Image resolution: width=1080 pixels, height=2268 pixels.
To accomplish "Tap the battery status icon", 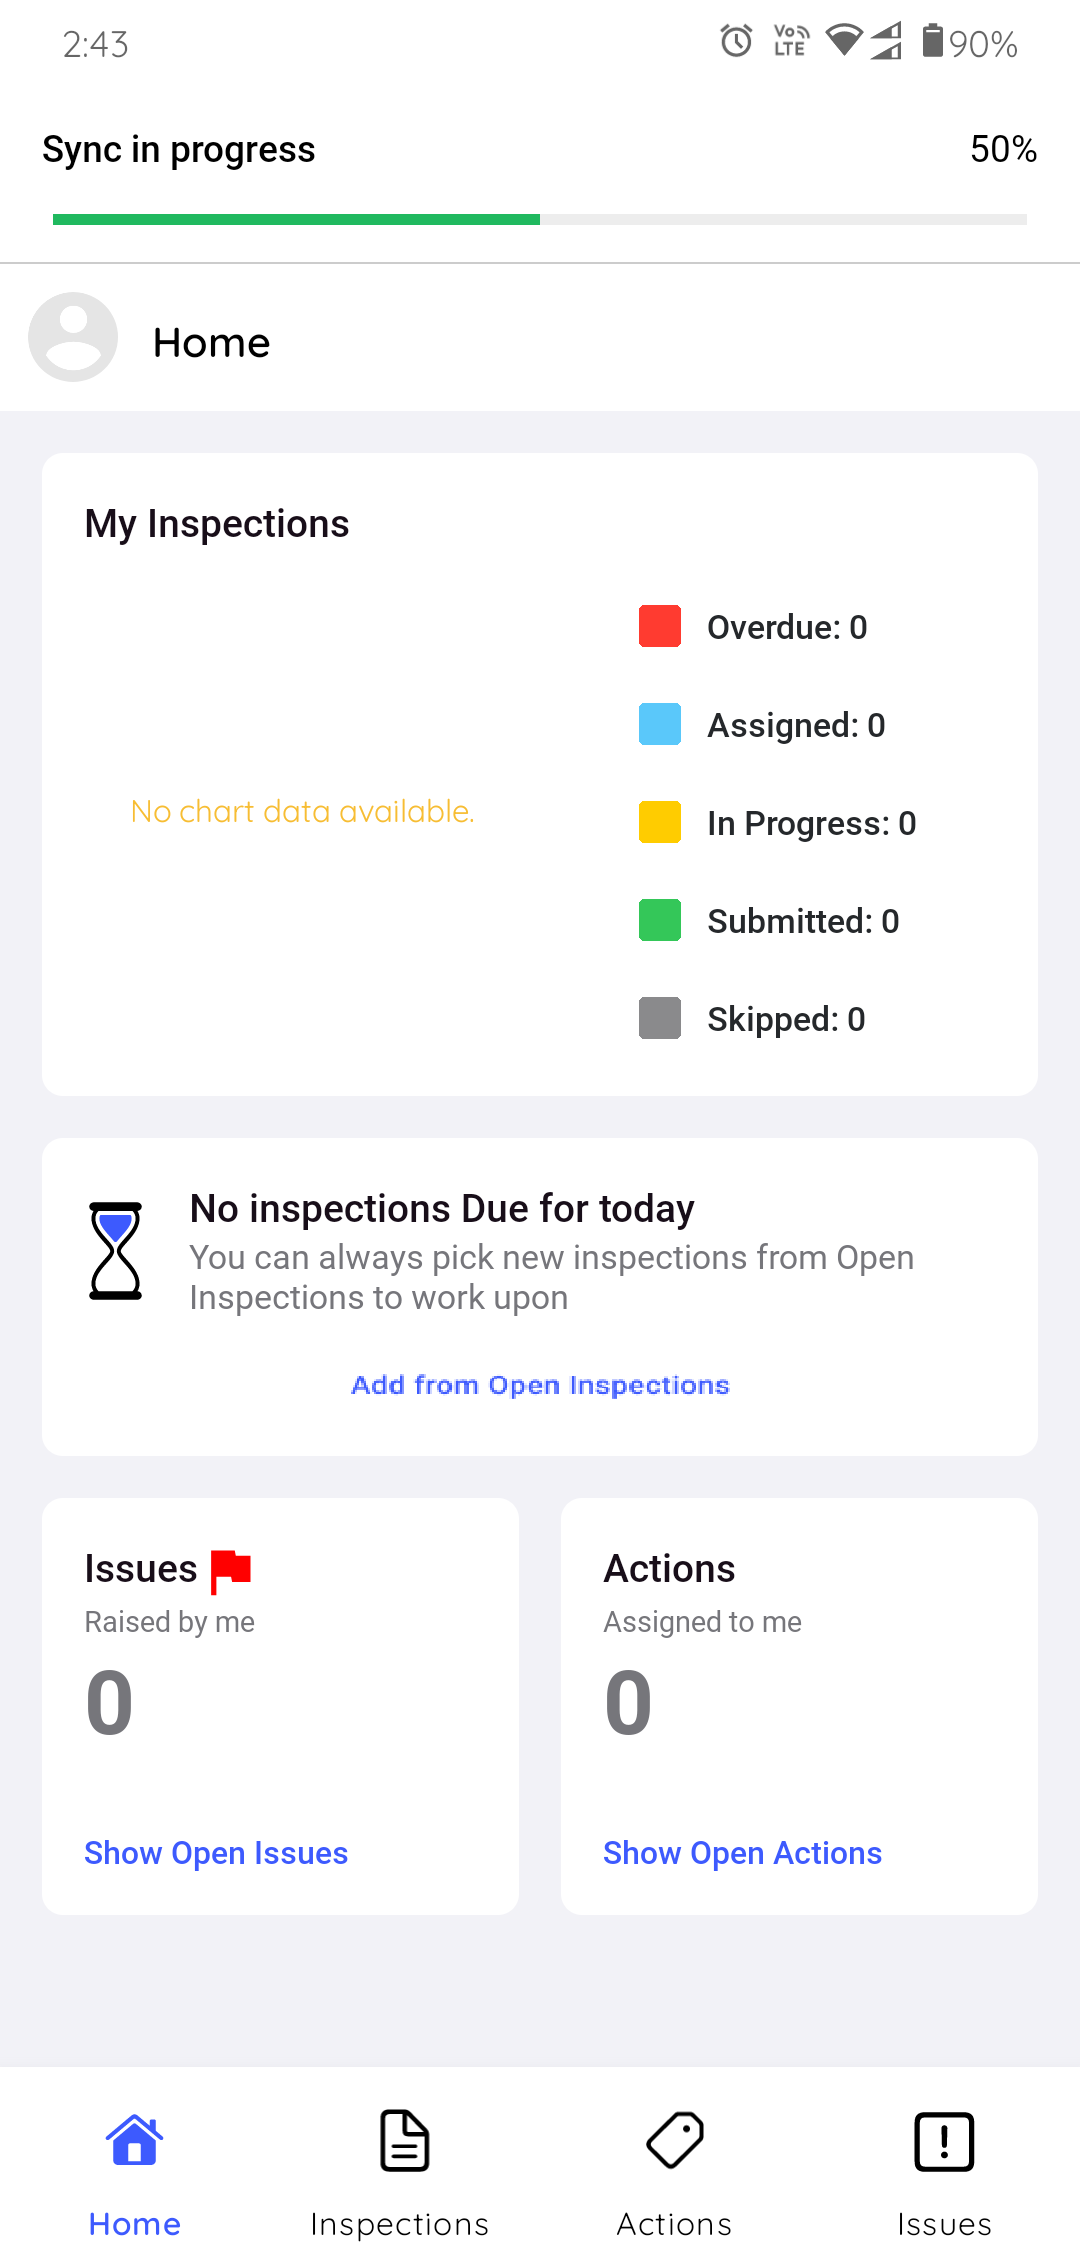I will (932, 42).
